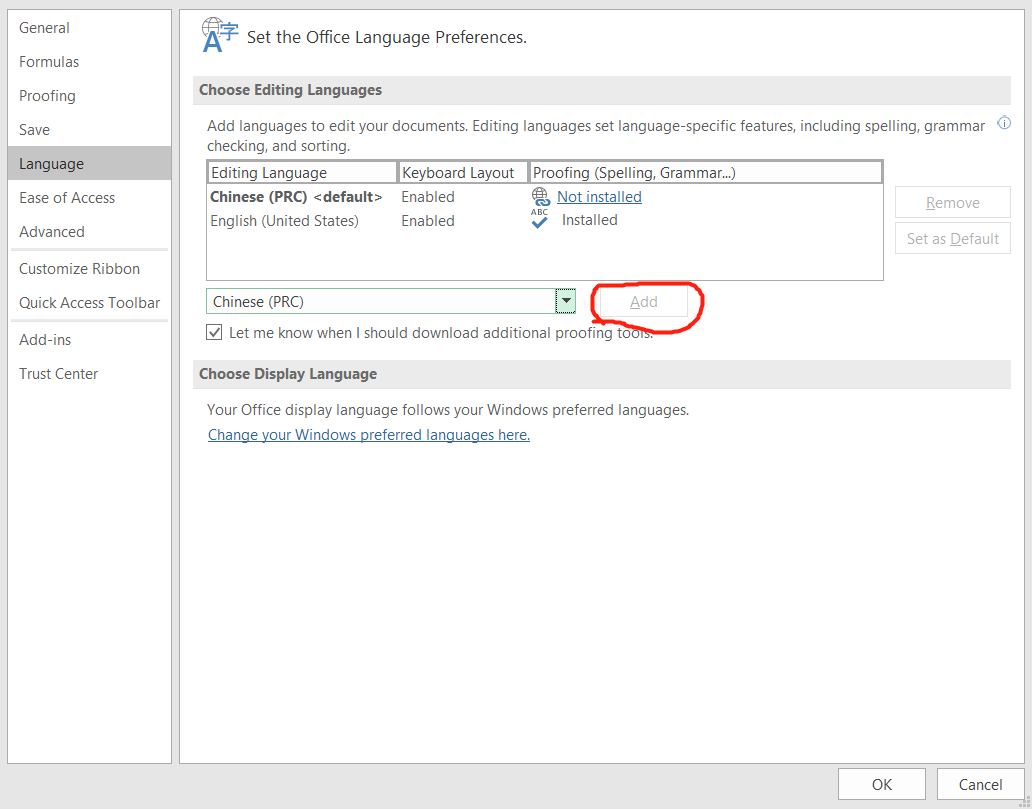Expand the additional editing language dropdown arrow
The height and width of the screenshot is (809, 1032).
click(565, 301)
